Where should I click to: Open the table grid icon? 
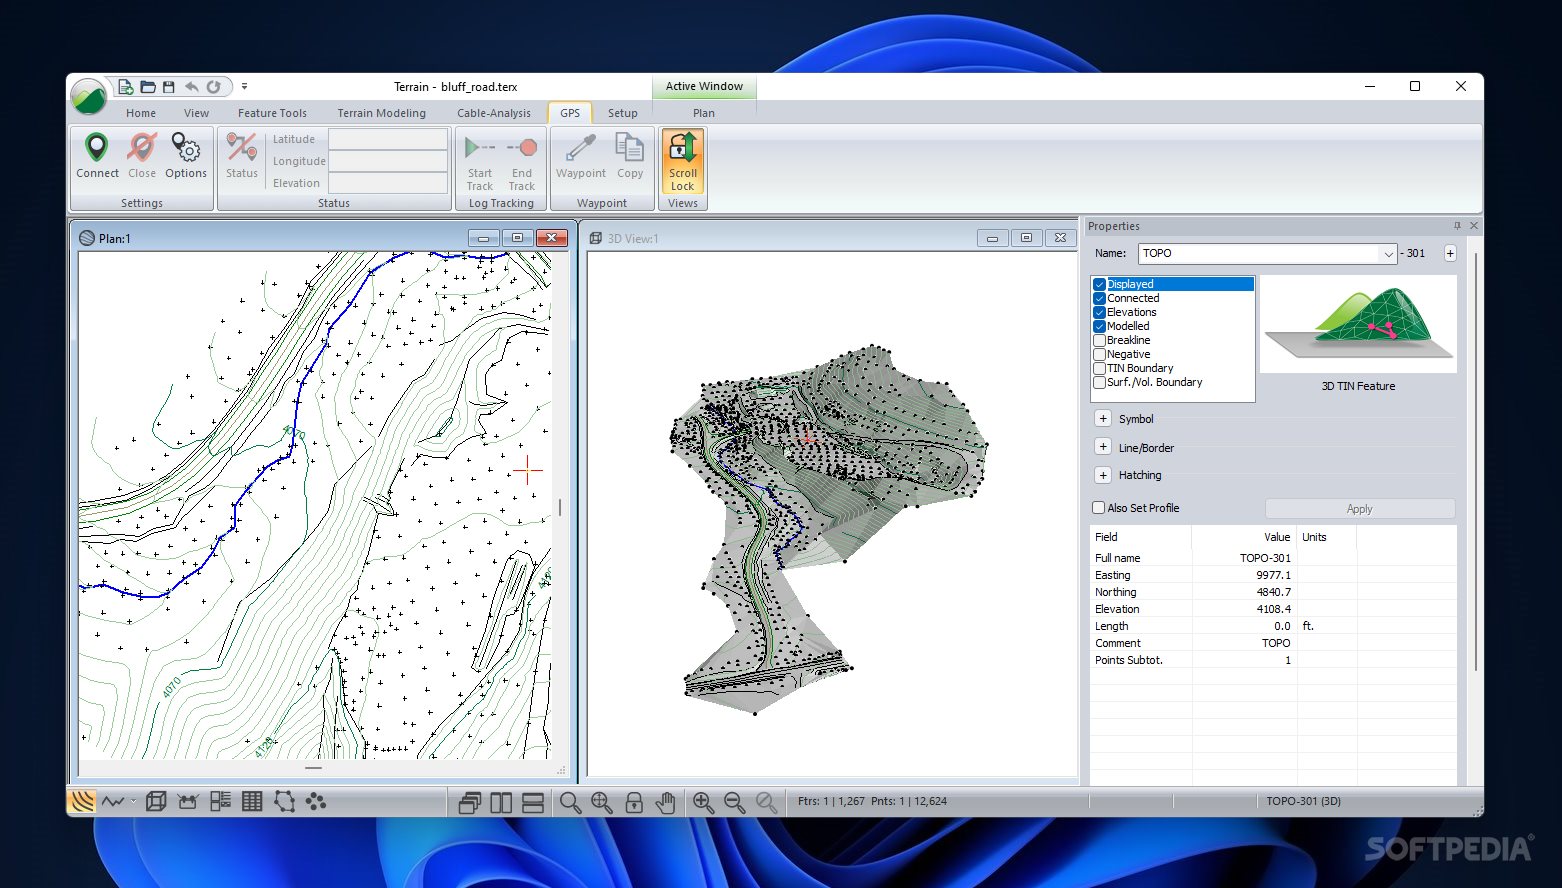pos(252,801)
